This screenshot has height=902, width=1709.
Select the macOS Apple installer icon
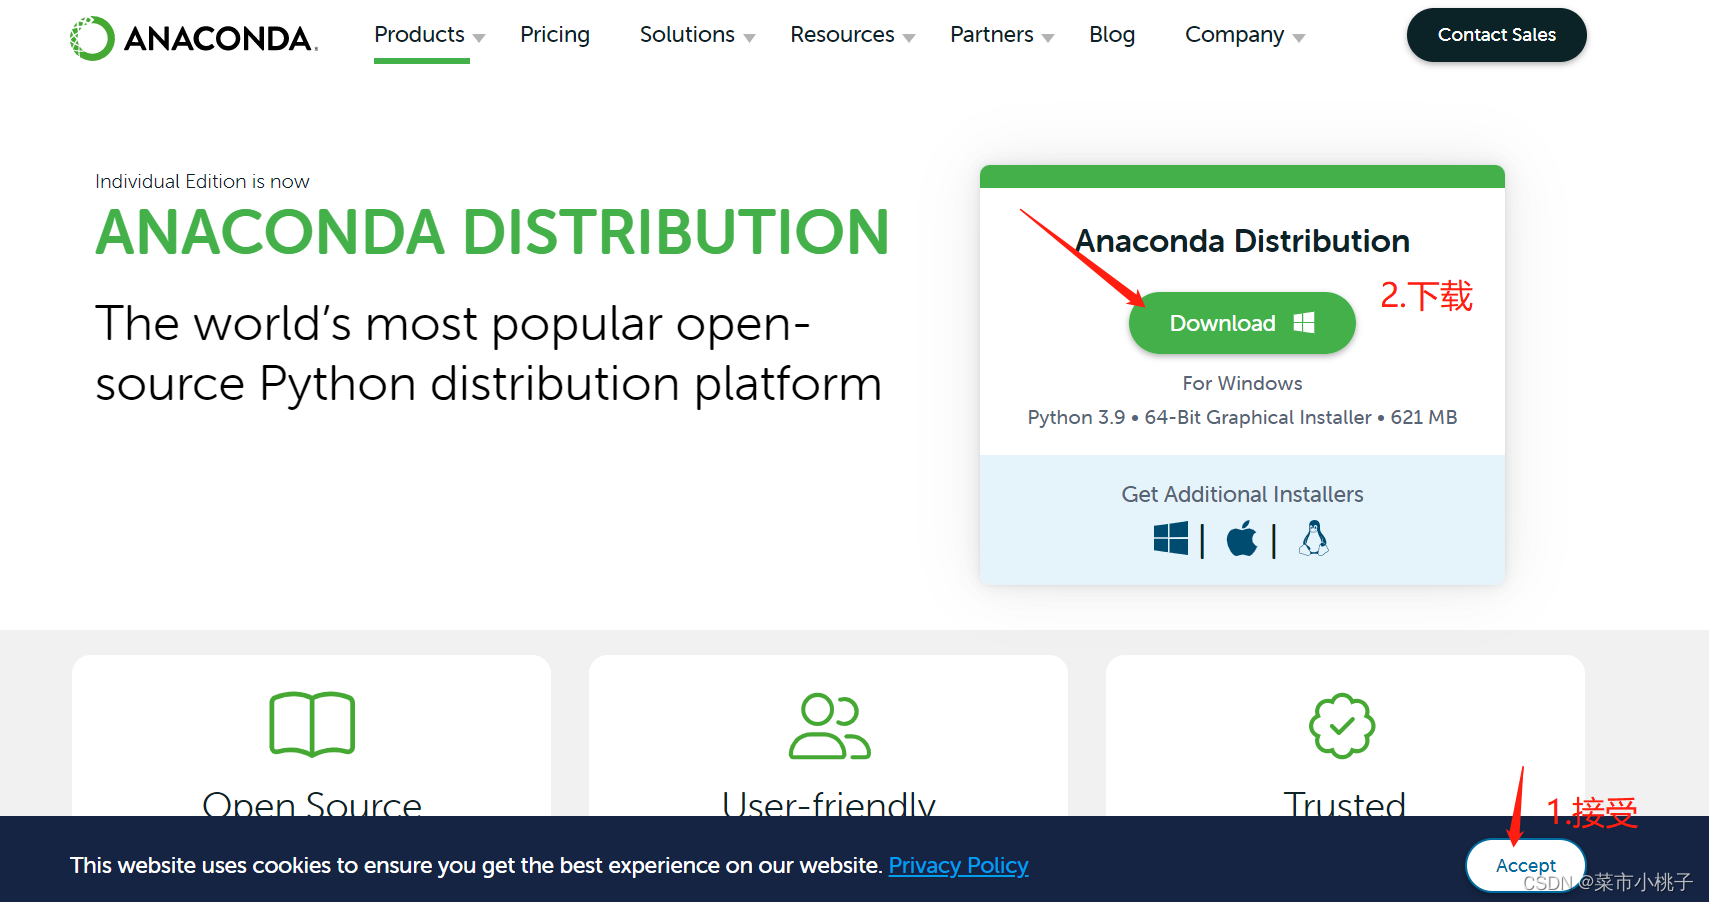(1242, 539)
